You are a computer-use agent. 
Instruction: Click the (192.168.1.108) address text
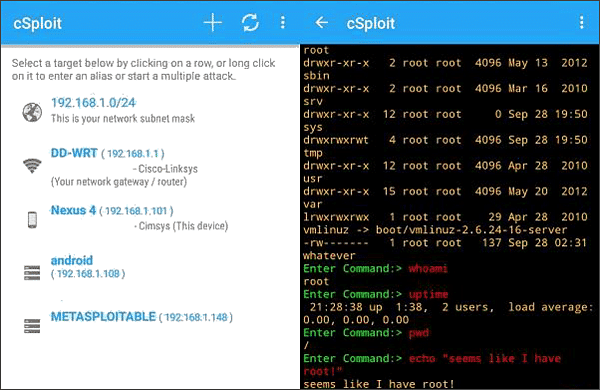coord(88,274)
